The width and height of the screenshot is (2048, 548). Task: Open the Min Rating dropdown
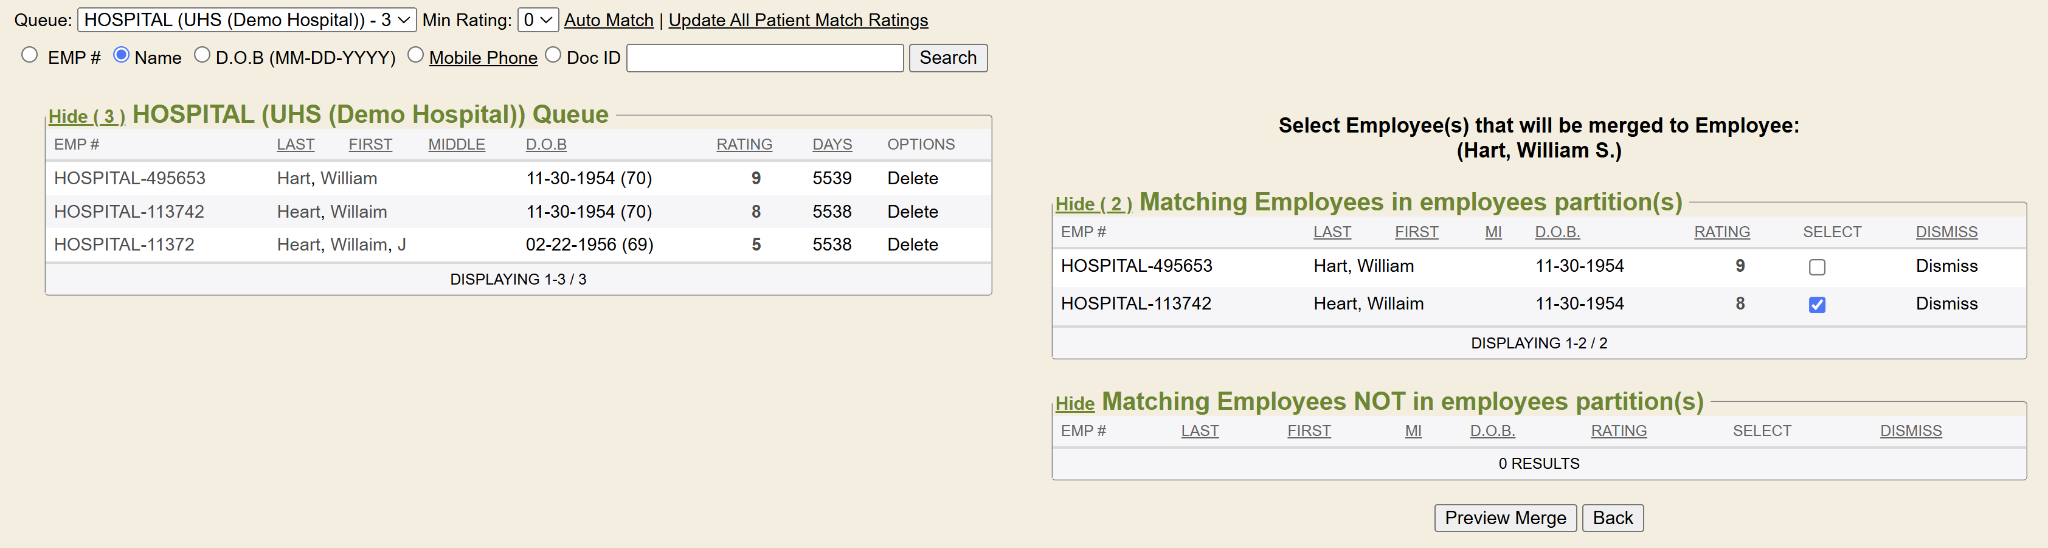pyautogui.click(x=538, y=20)
